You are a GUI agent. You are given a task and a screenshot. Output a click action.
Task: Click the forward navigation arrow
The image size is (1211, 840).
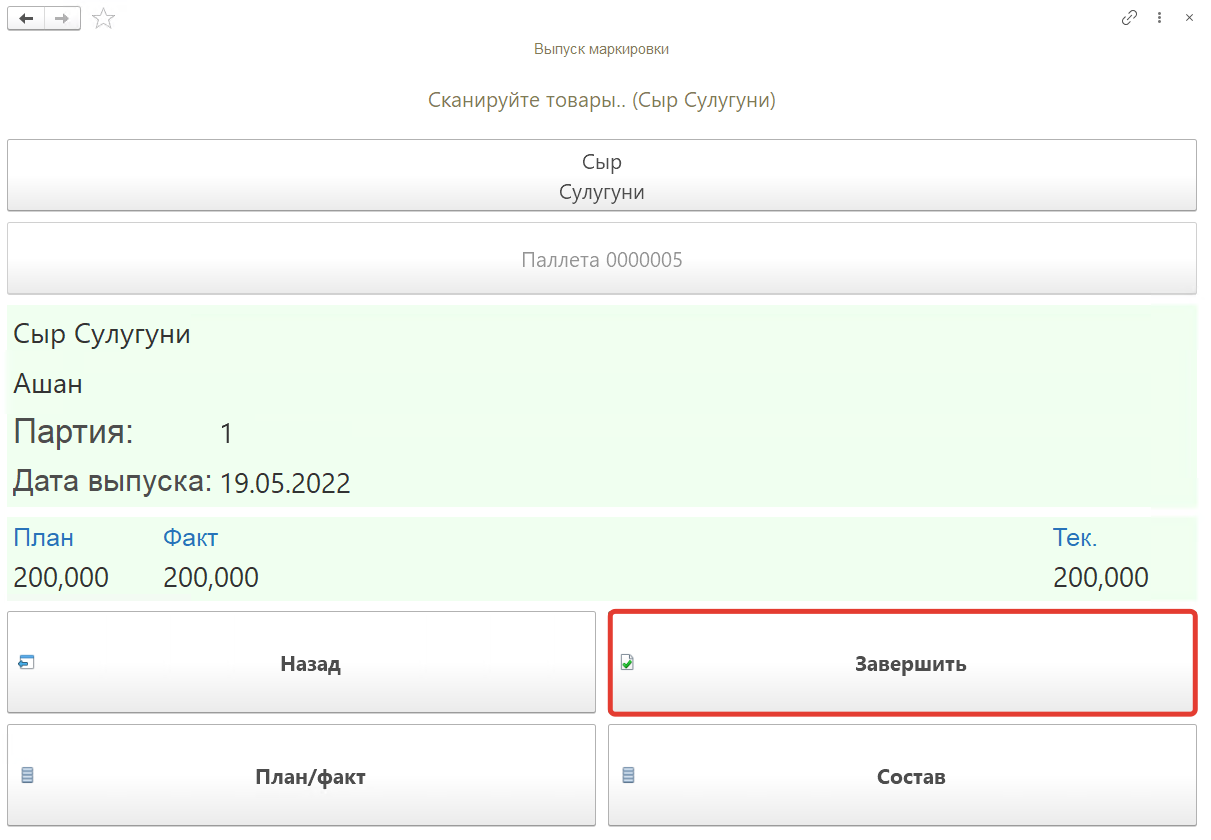[62, 18]
